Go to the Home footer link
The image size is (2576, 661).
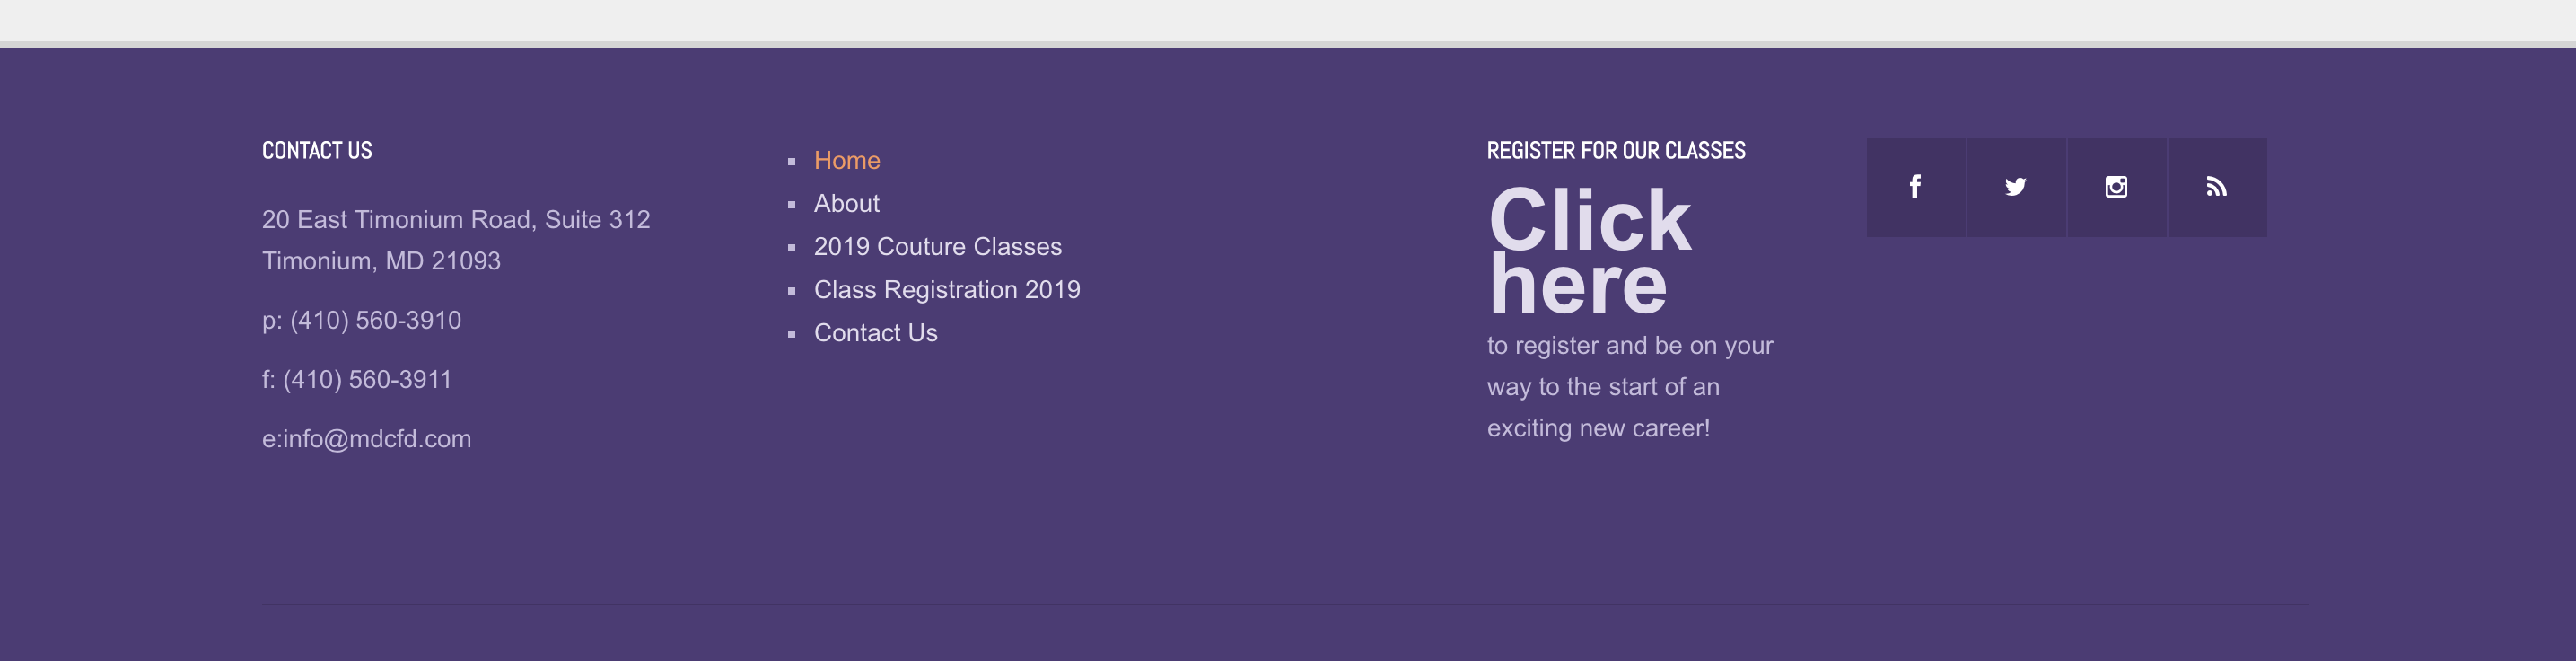tap(846, 160)
